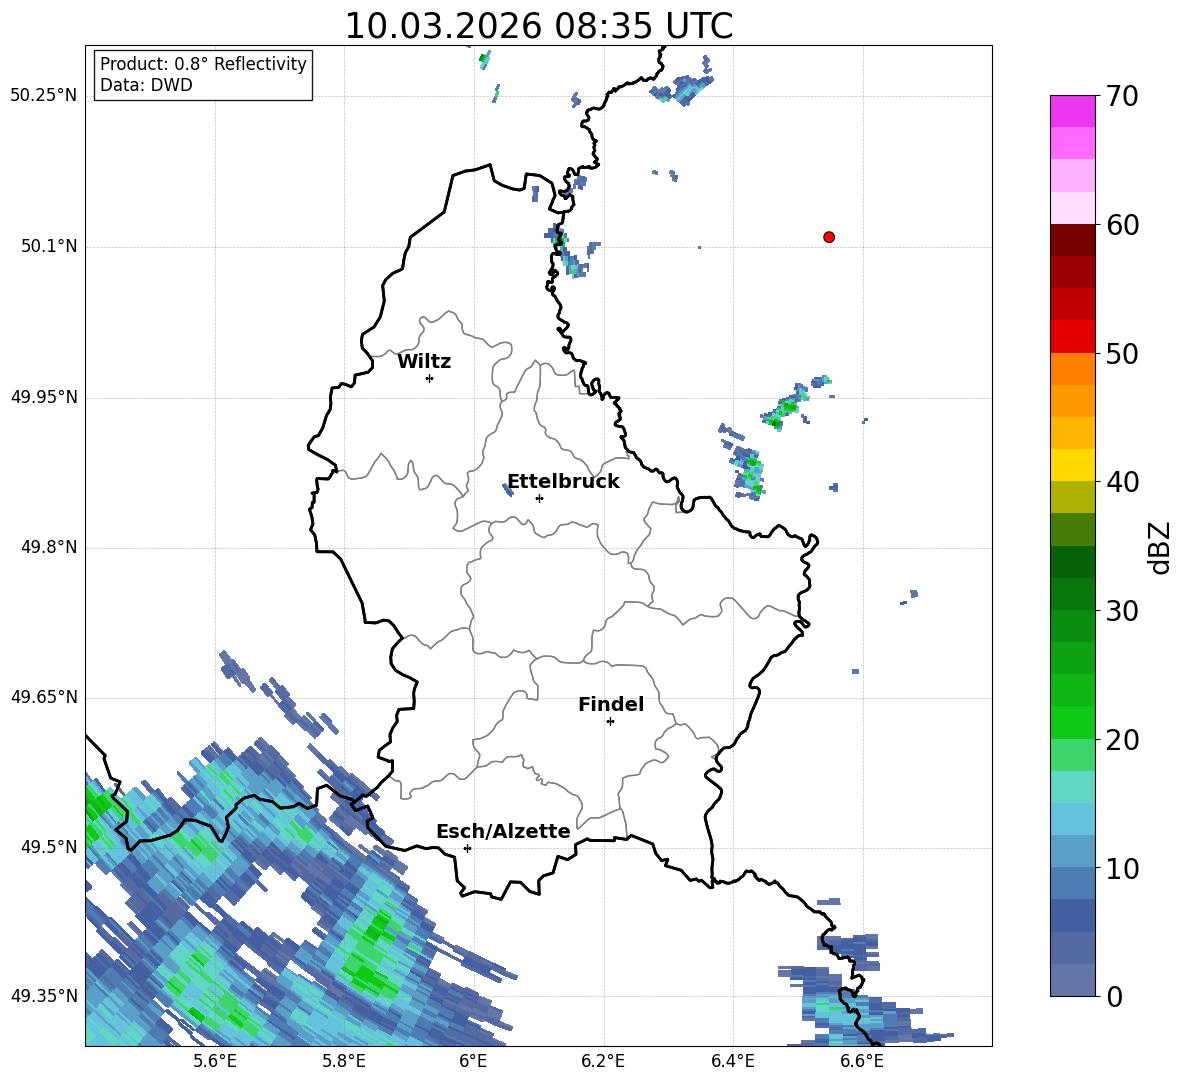Click the orange colorbar segment below 50
Viewport: 1184px width, 1081px height.
[1072, 369]
